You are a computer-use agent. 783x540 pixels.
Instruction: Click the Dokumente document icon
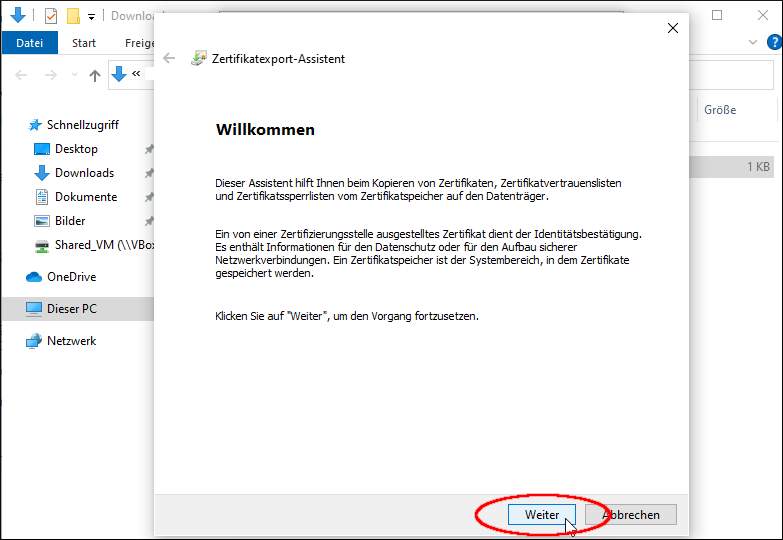coord(42,197)
